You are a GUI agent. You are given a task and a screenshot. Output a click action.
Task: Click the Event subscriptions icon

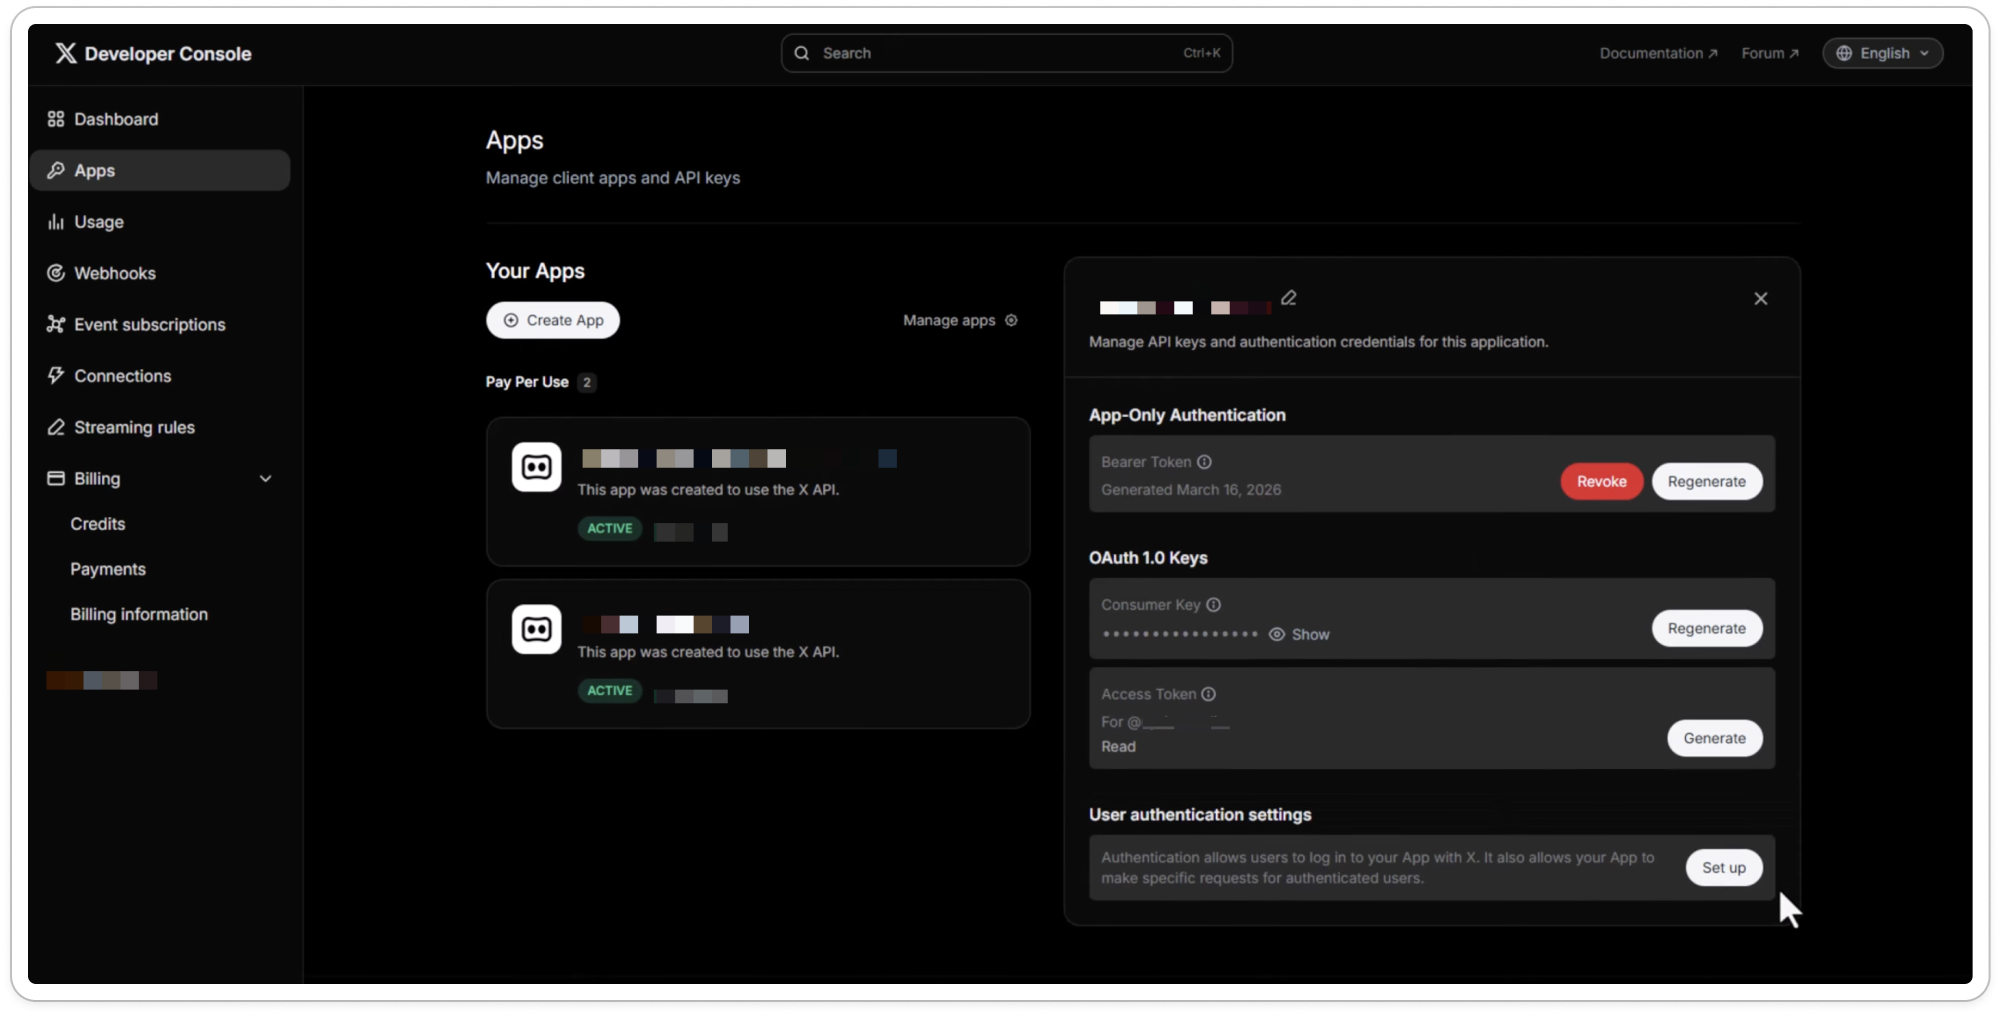coord(56,324)
